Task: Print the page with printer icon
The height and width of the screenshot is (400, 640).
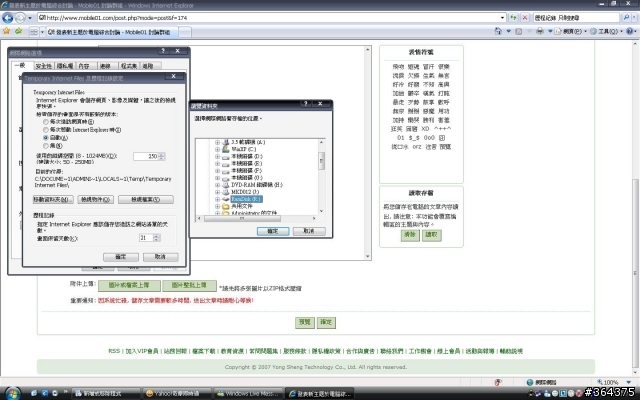Action: click(540, 31)
